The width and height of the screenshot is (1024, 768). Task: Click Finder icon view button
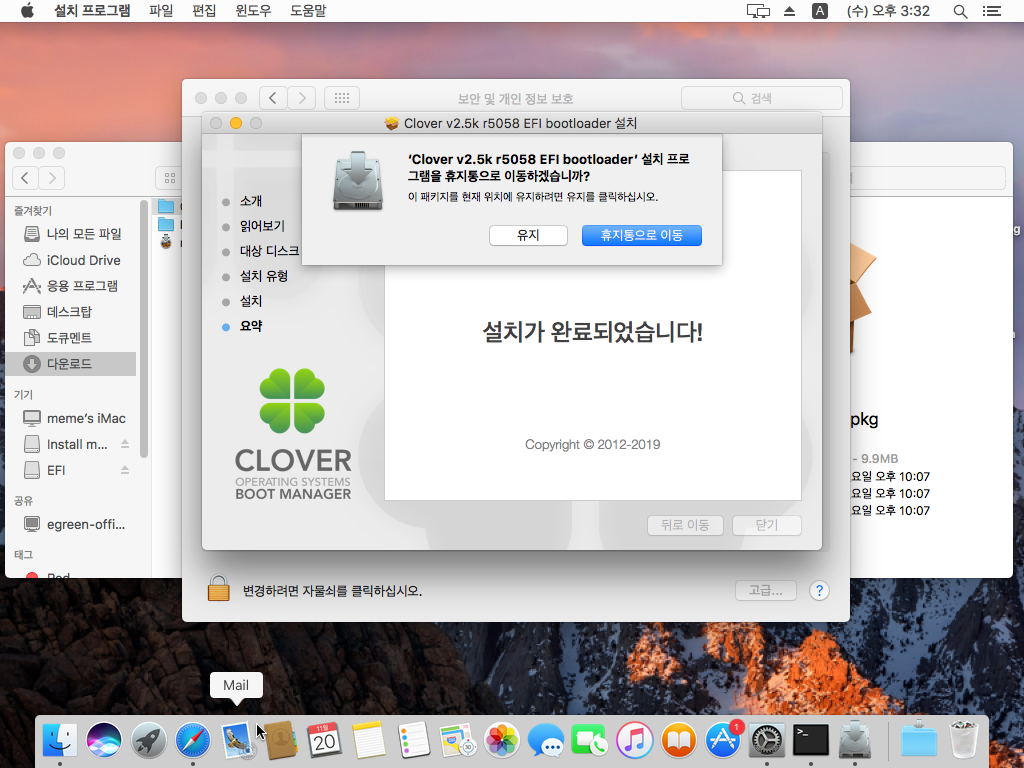170,178
